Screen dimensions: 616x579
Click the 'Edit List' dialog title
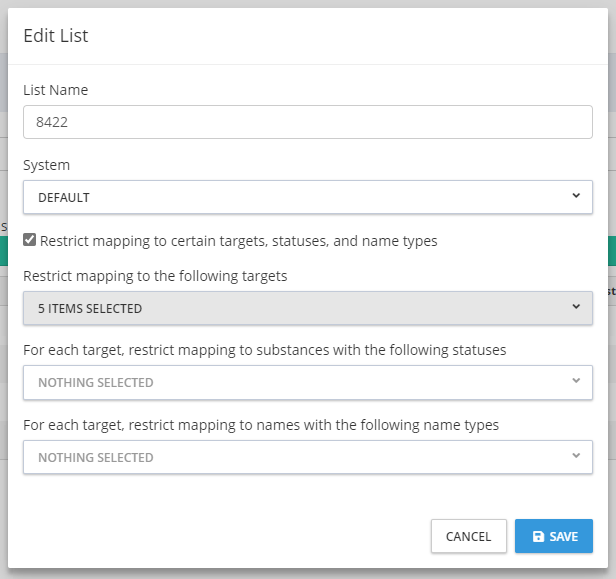coord(56,36)
